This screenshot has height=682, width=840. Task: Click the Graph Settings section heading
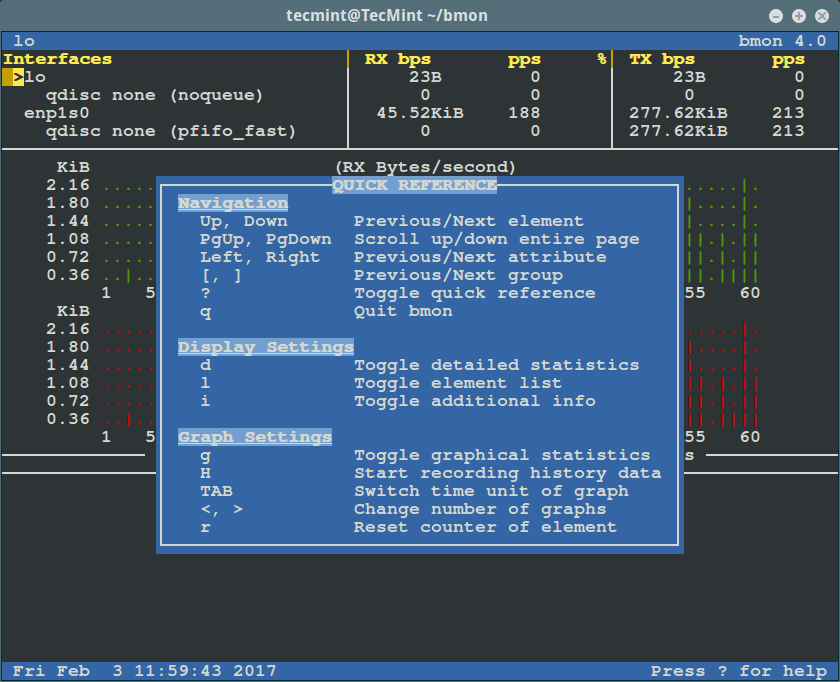coord(254,437)
